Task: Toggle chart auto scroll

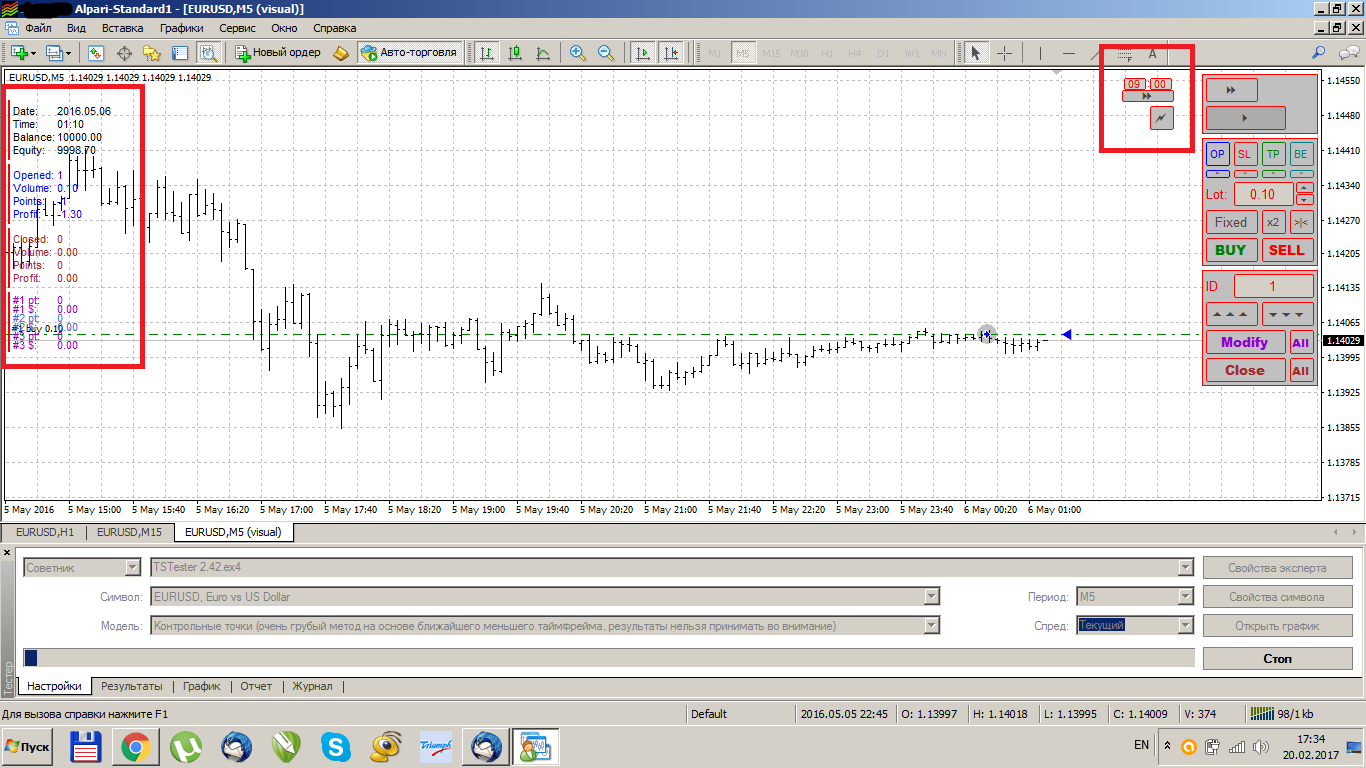Action: point(643,52)
